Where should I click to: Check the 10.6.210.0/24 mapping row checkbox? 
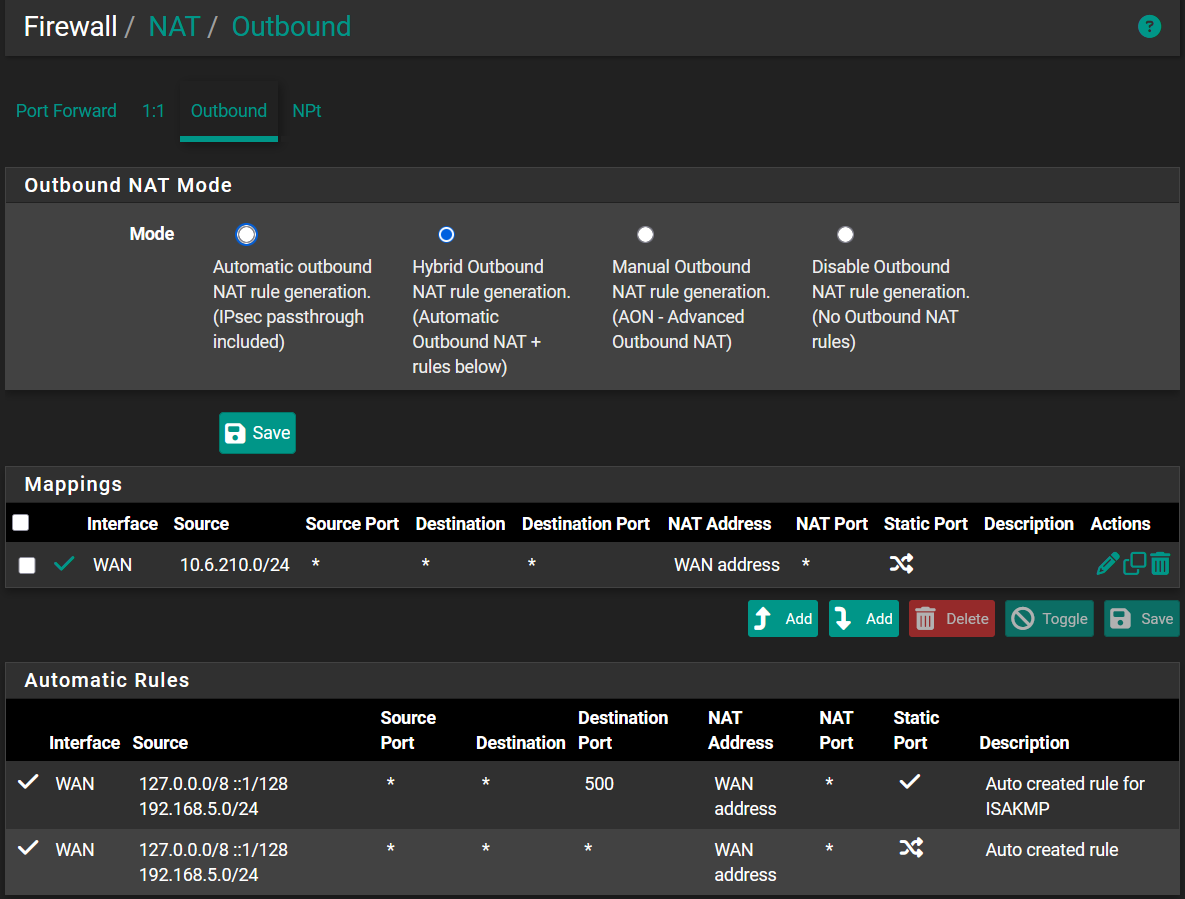27,566
